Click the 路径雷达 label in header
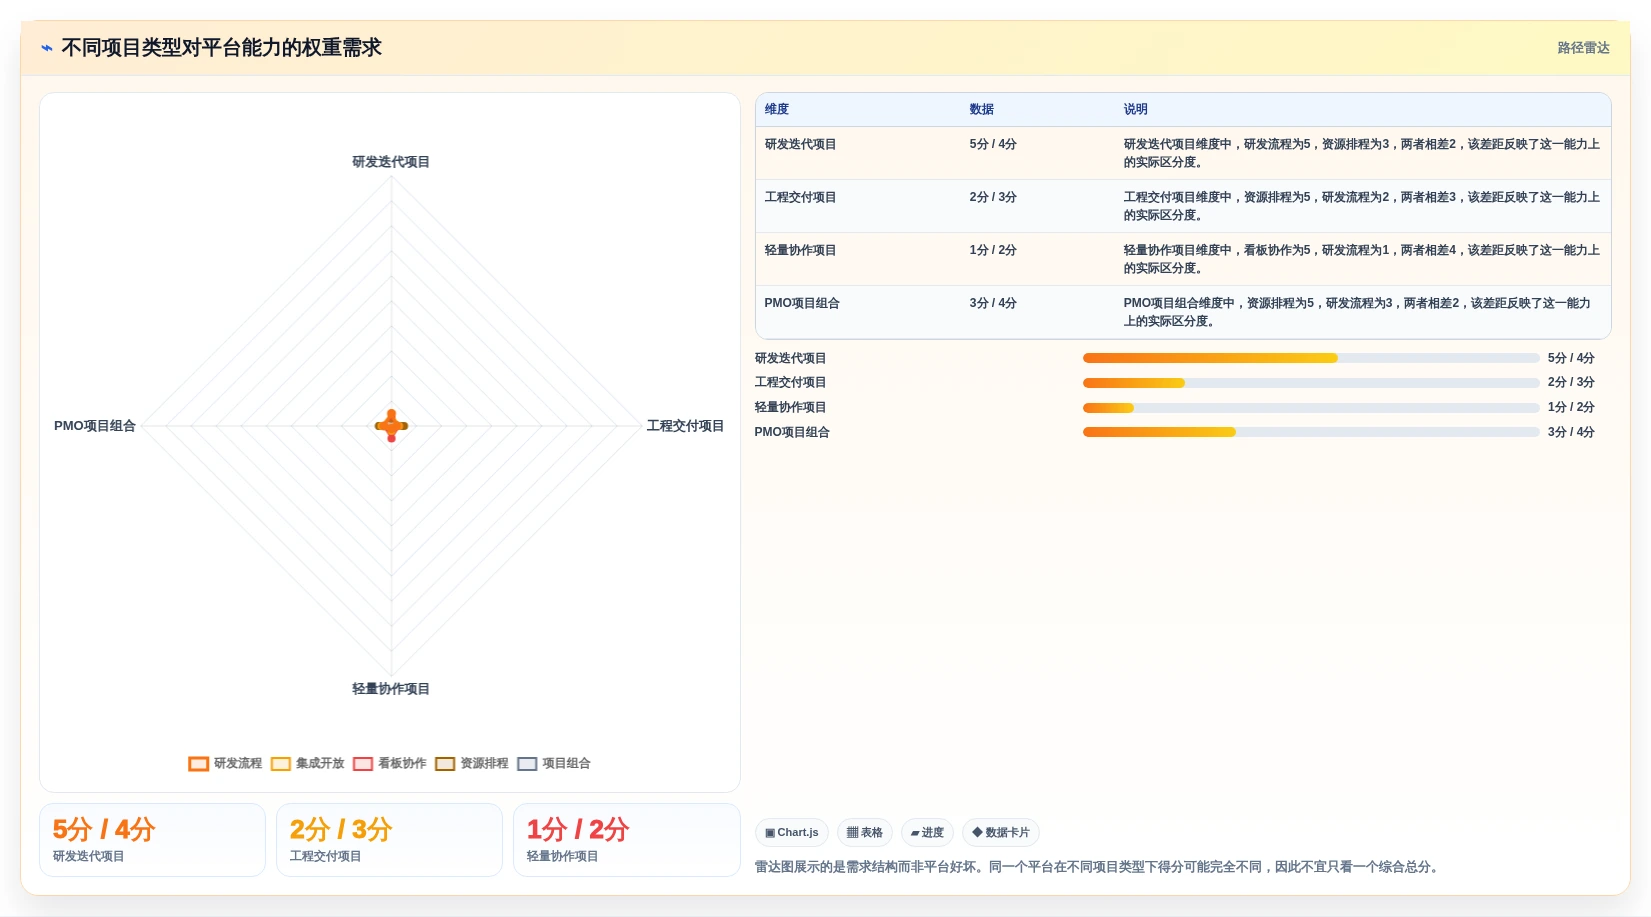Image resolution: width=1651 pixels, height=917 pixels. click(x=1583, y=48)
